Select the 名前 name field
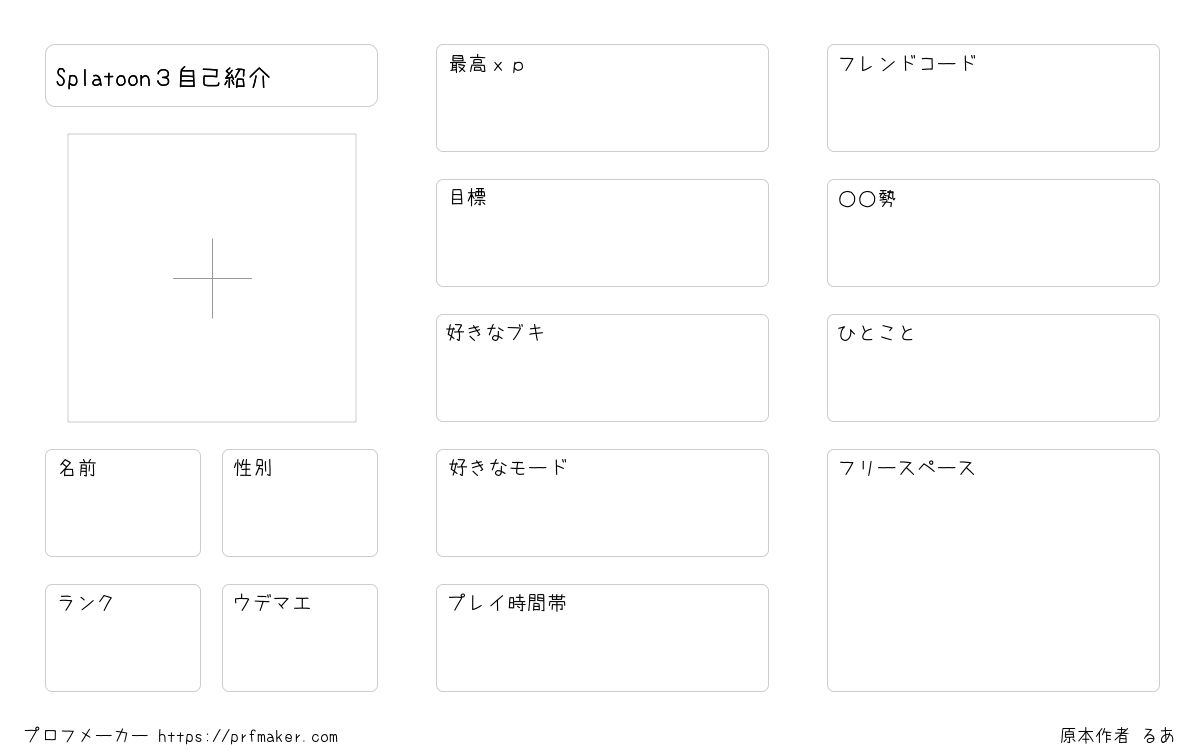Screen dimensions: 1200x750 123,503
